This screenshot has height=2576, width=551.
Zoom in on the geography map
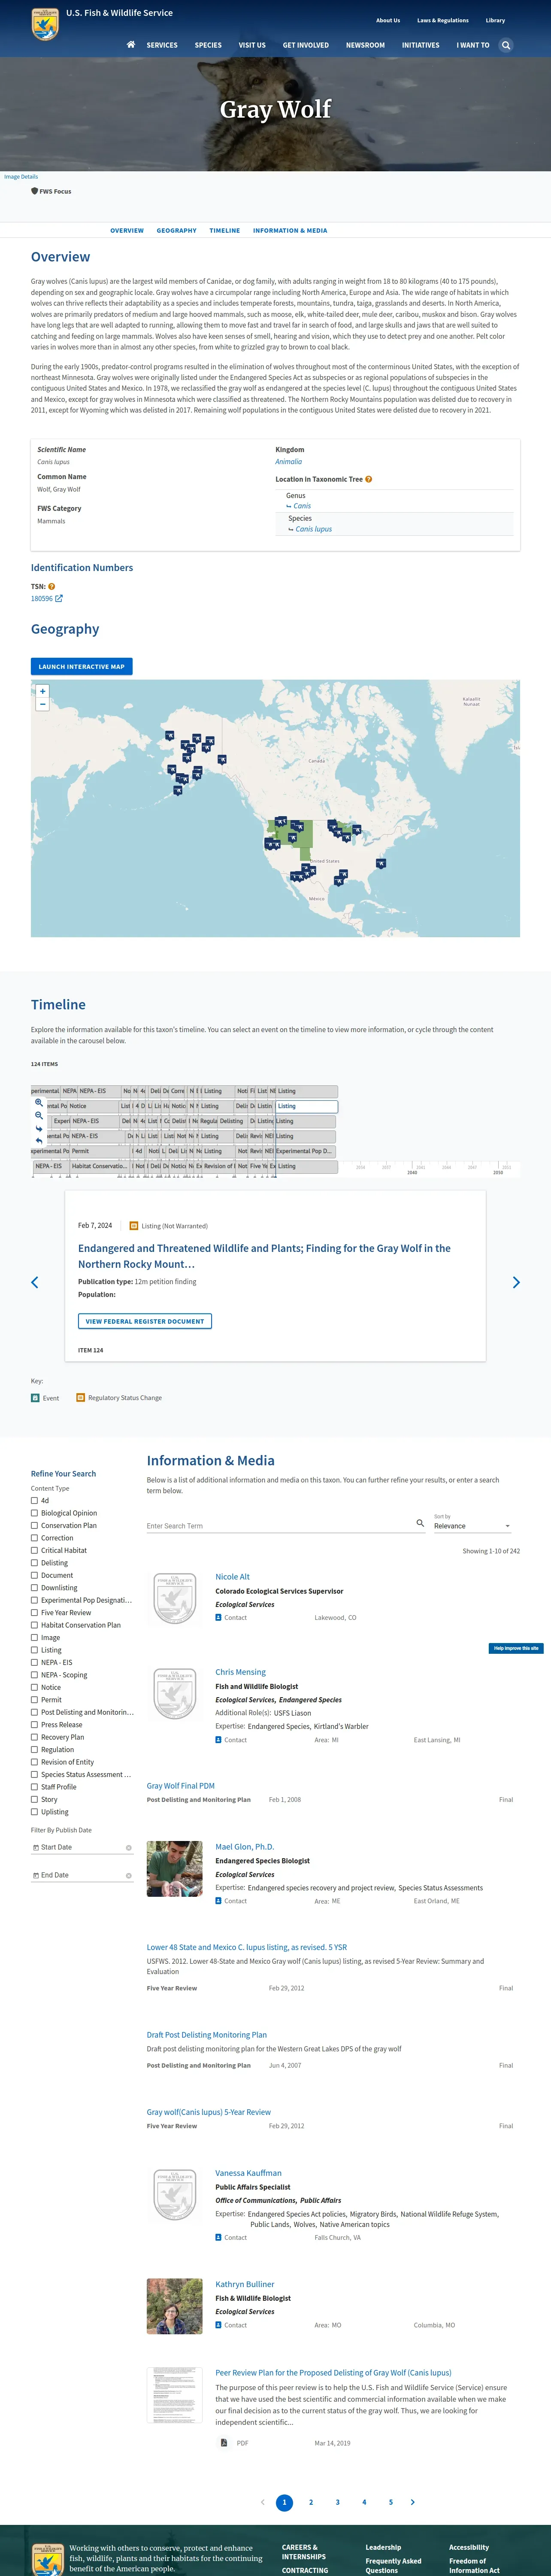tap(42, 692)
